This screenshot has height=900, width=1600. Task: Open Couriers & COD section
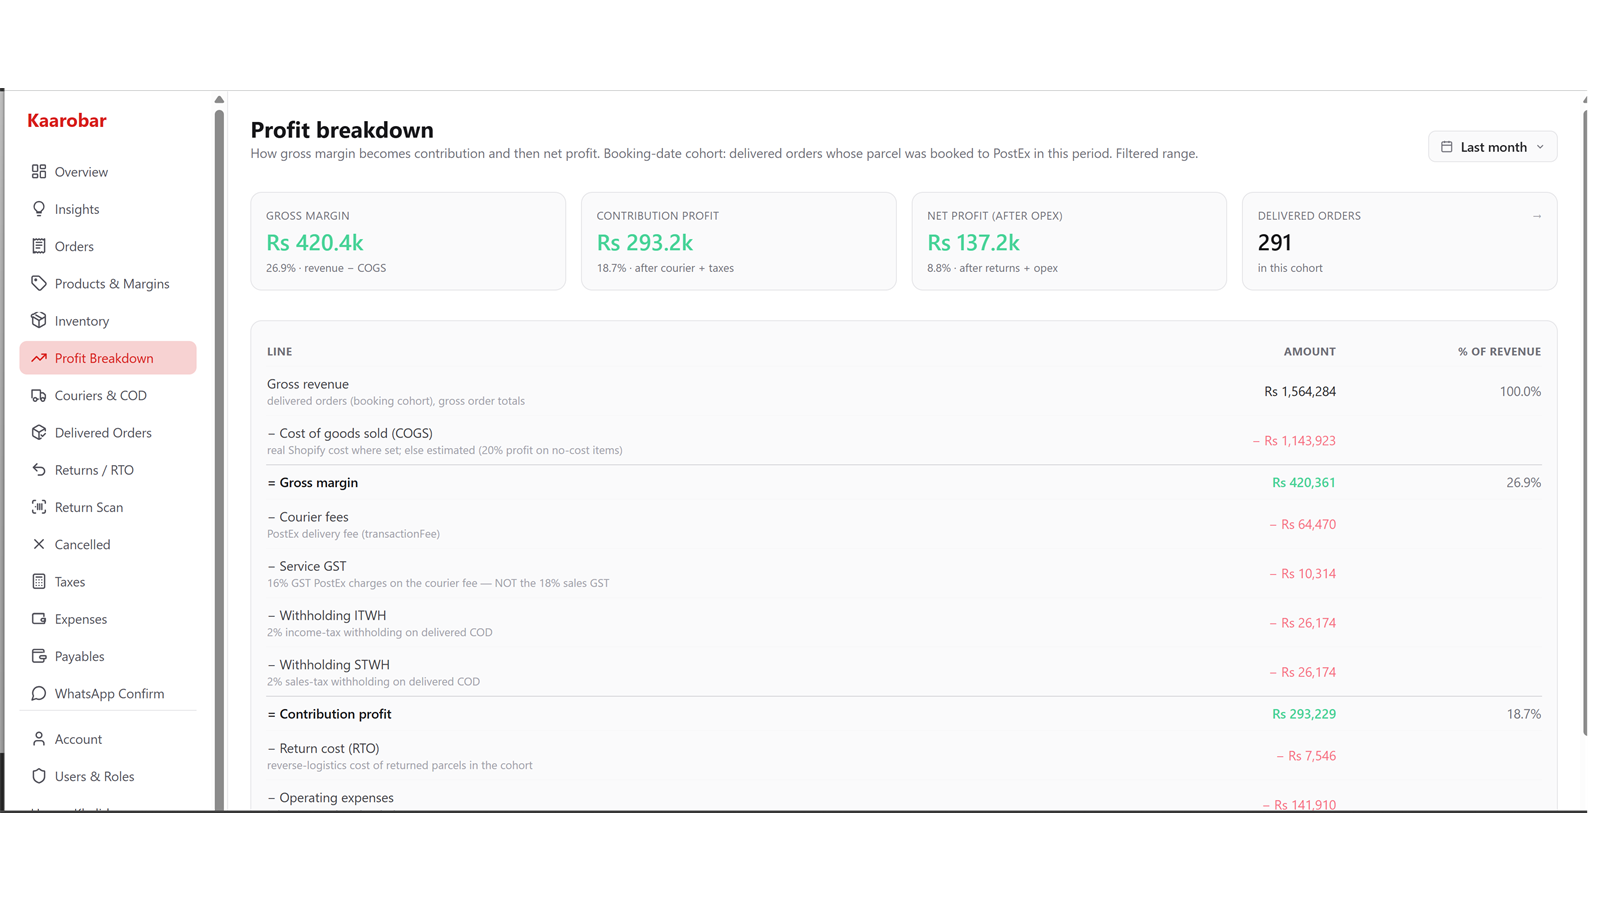pyautogui.click(x=108, y=395)
